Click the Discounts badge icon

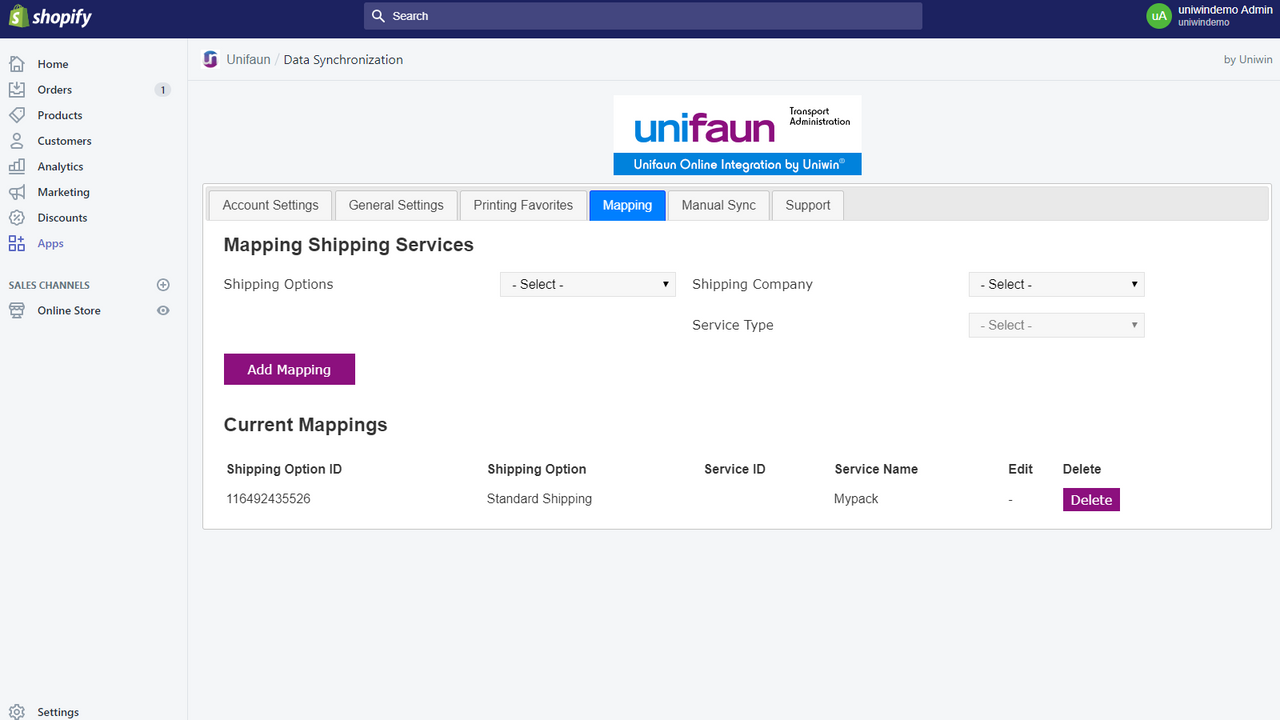pyautogui.click(x=16, y=217)
